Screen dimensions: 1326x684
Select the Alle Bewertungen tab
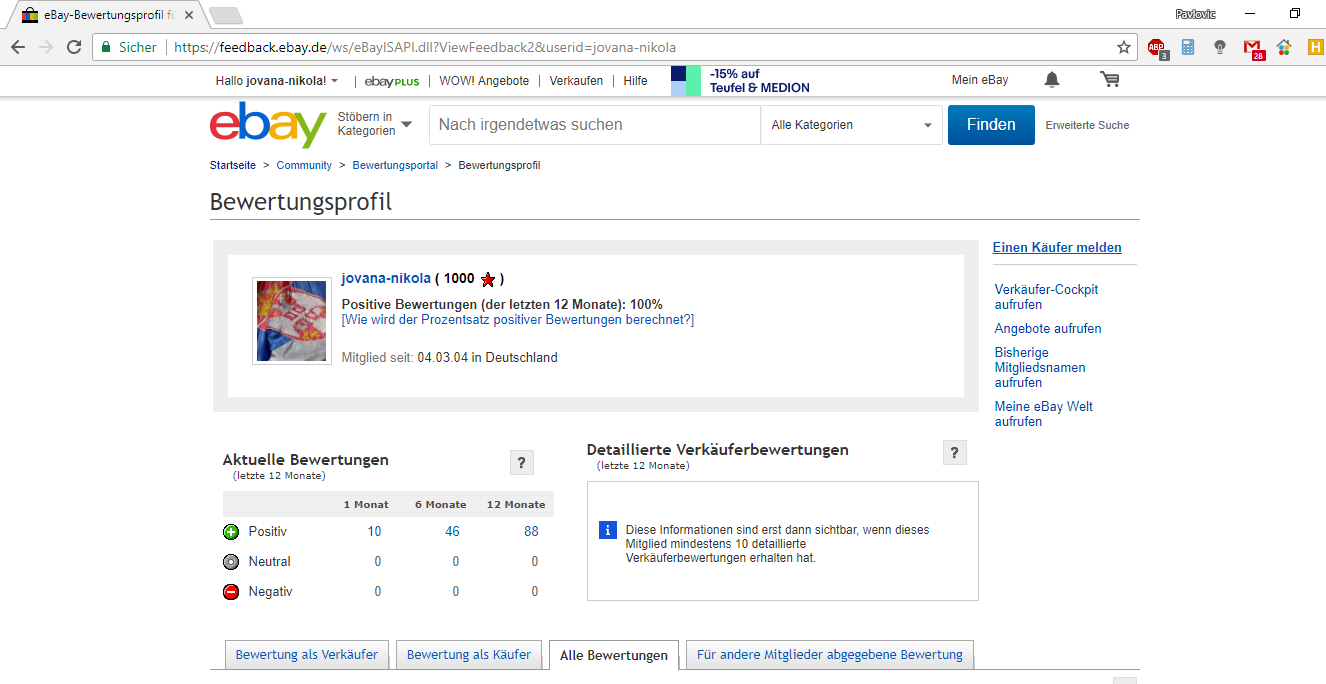pyautogui.click(x=614, y=656)
